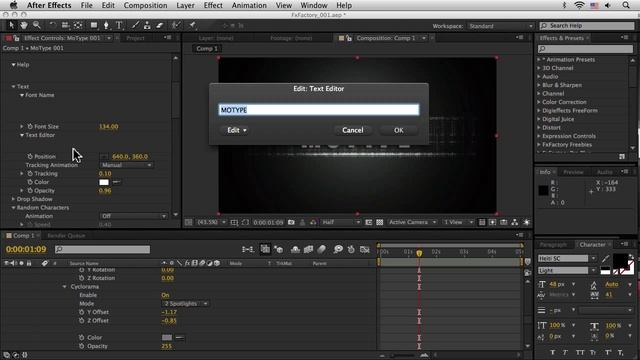Switch to the Paragraph tab
640x360 pixels.
coord(553,244)
